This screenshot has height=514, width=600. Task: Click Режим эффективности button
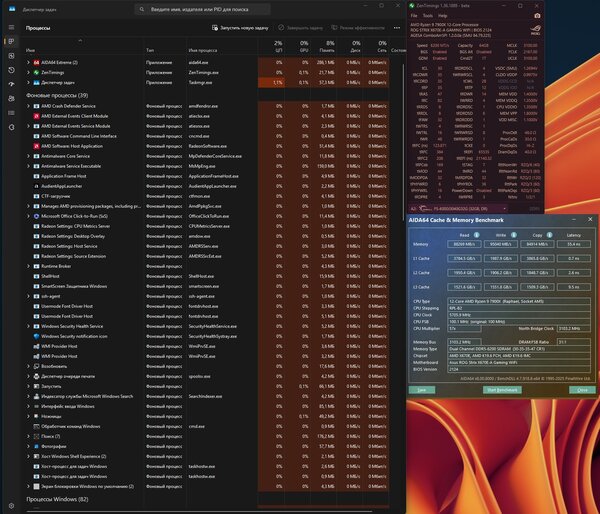point(358,28)
